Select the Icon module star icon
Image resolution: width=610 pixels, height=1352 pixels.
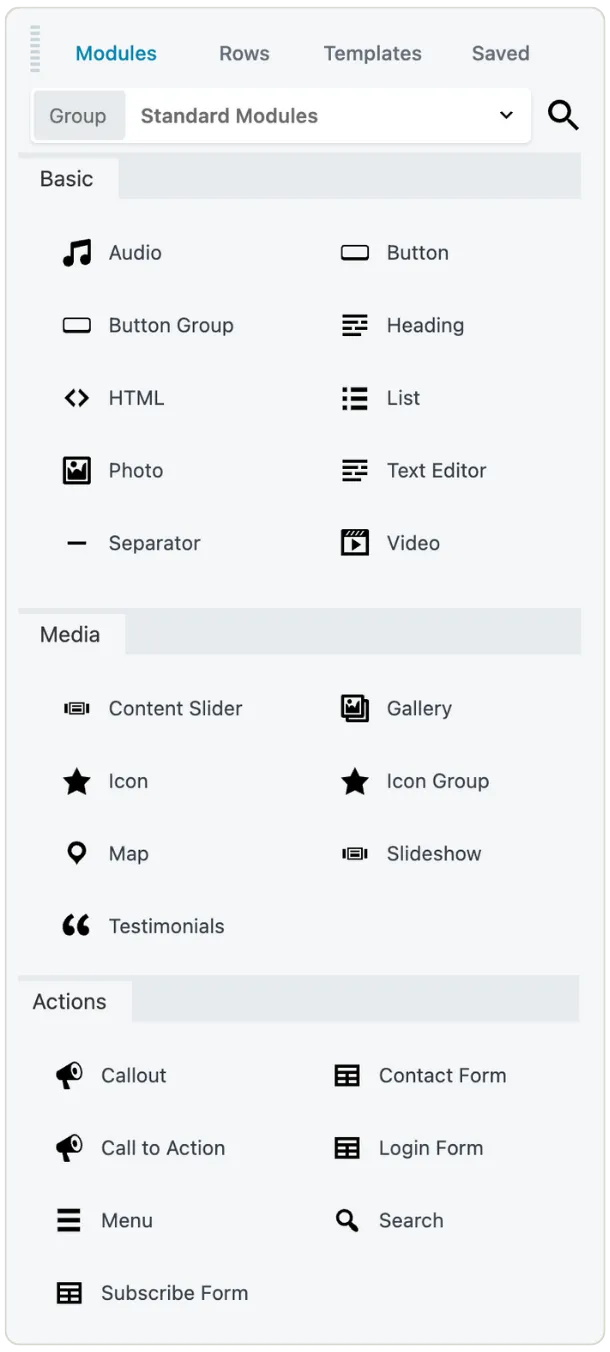pyautogui.click(x=76, y=781)
